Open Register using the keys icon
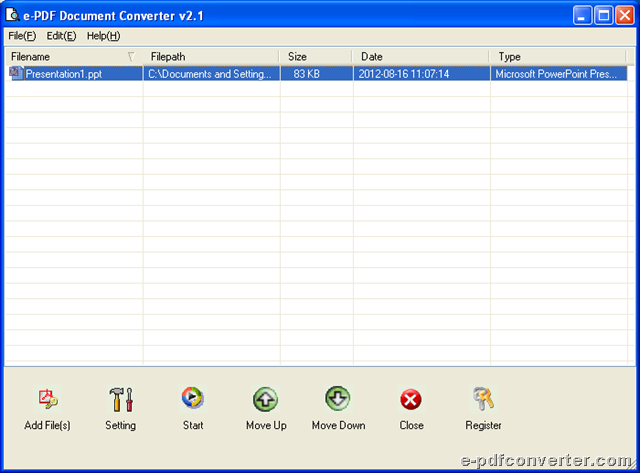This screenshot has height=473, width=640. coord(483,398)
